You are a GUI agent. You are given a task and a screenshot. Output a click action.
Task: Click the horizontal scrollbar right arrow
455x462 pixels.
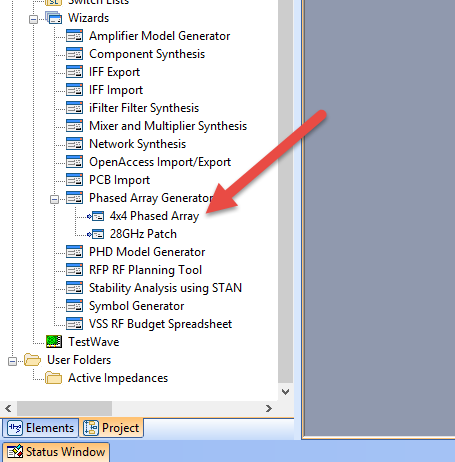point(269,408)
